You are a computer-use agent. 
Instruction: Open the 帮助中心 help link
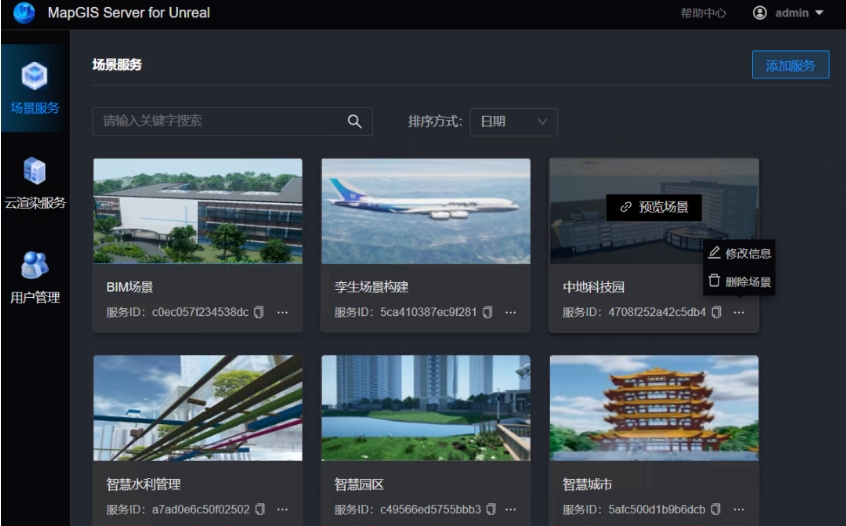tap(703, 13)
